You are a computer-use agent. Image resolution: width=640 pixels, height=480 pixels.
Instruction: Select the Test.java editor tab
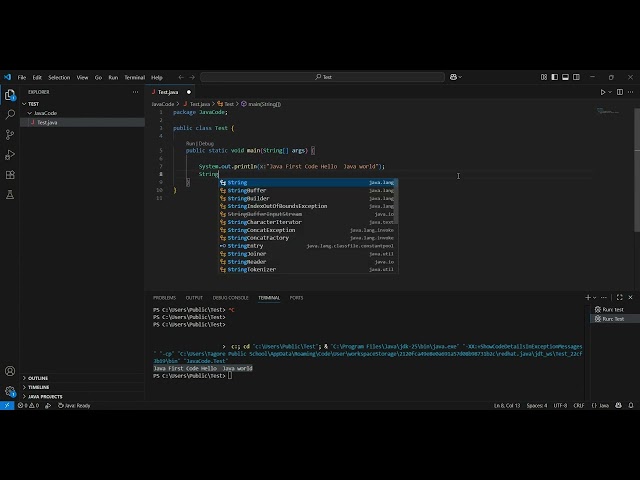[170, 92]
